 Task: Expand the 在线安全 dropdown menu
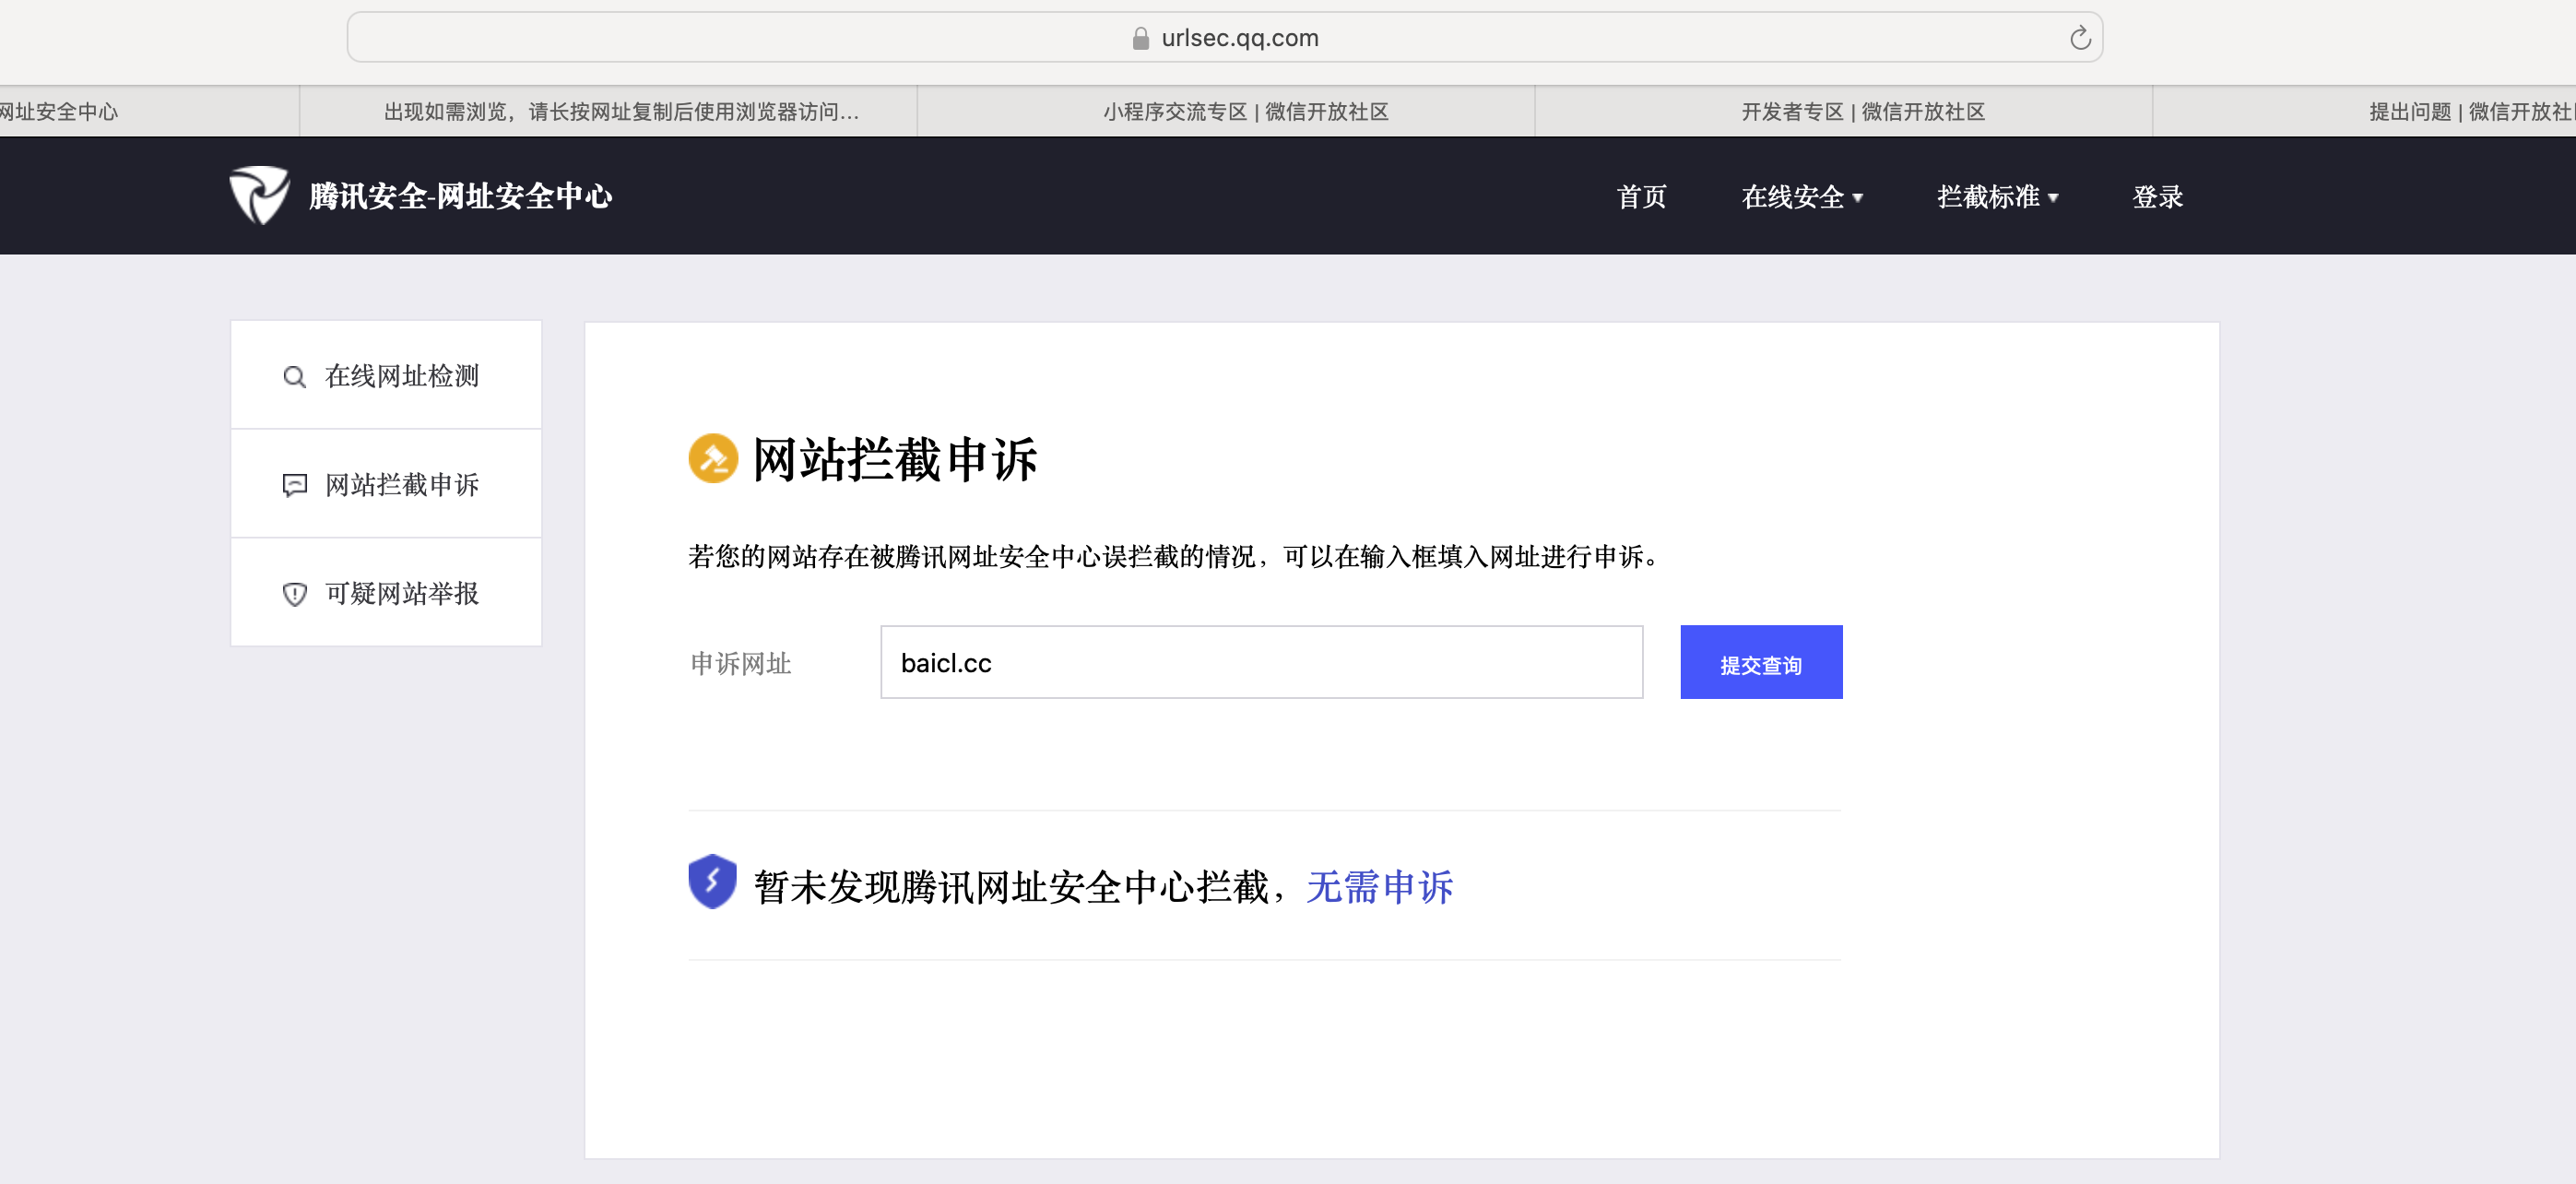point(1801,197)
